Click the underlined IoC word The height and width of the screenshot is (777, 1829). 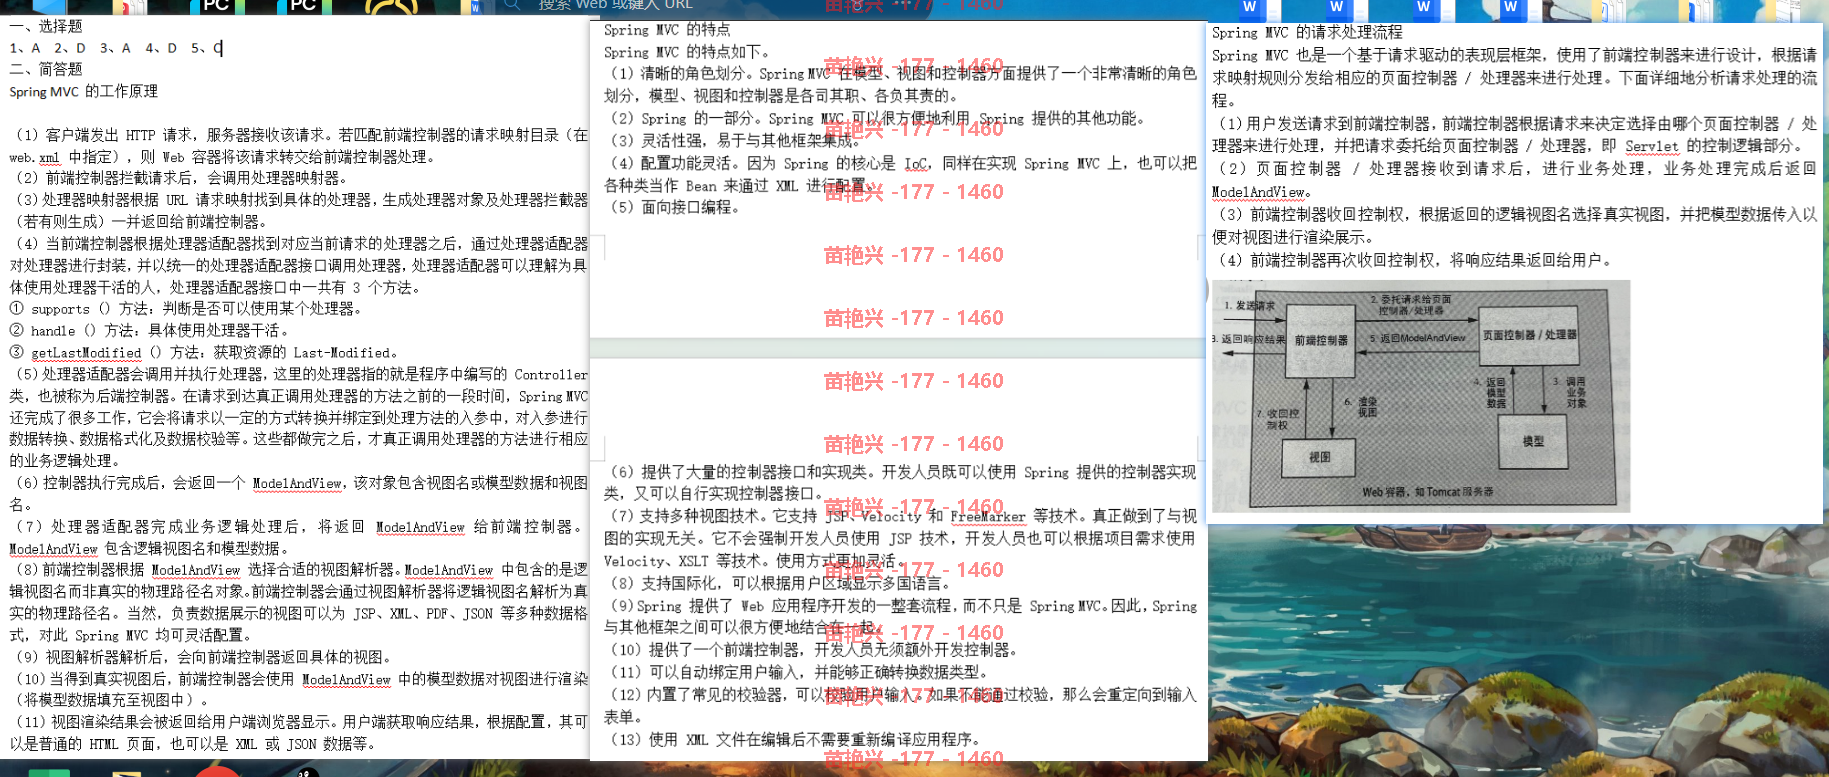tap(916, 163)
